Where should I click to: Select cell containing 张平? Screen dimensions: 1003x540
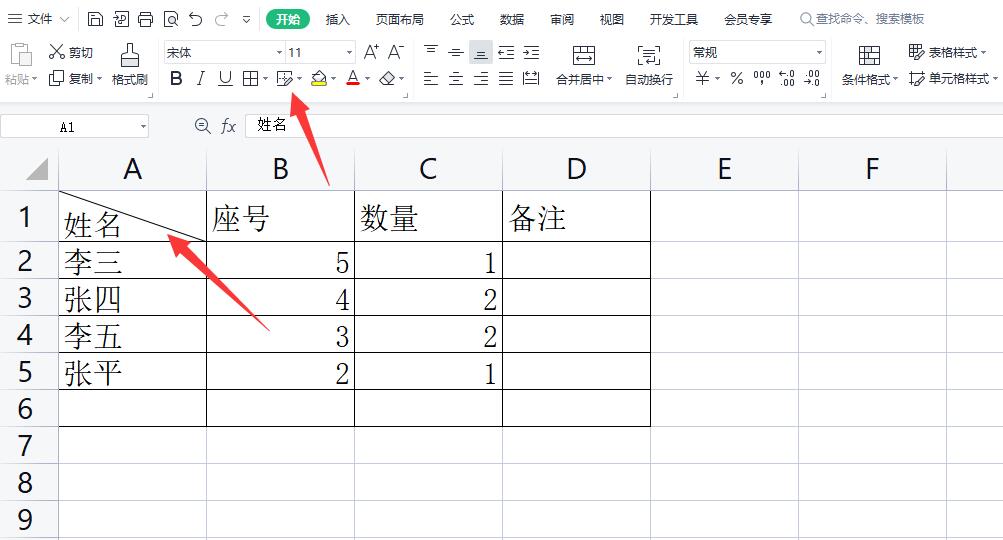132,372
